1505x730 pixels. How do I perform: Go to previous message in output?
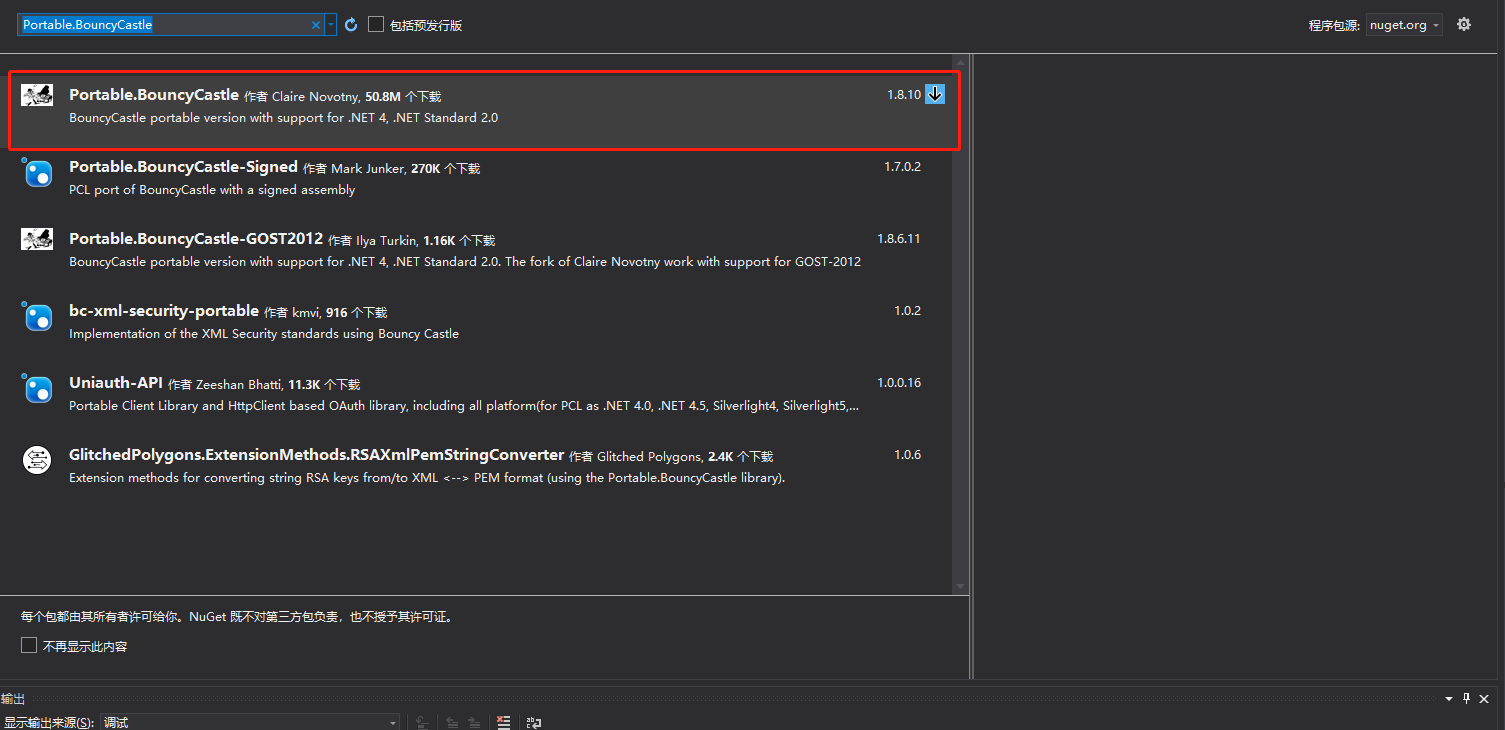coord(452,722)
